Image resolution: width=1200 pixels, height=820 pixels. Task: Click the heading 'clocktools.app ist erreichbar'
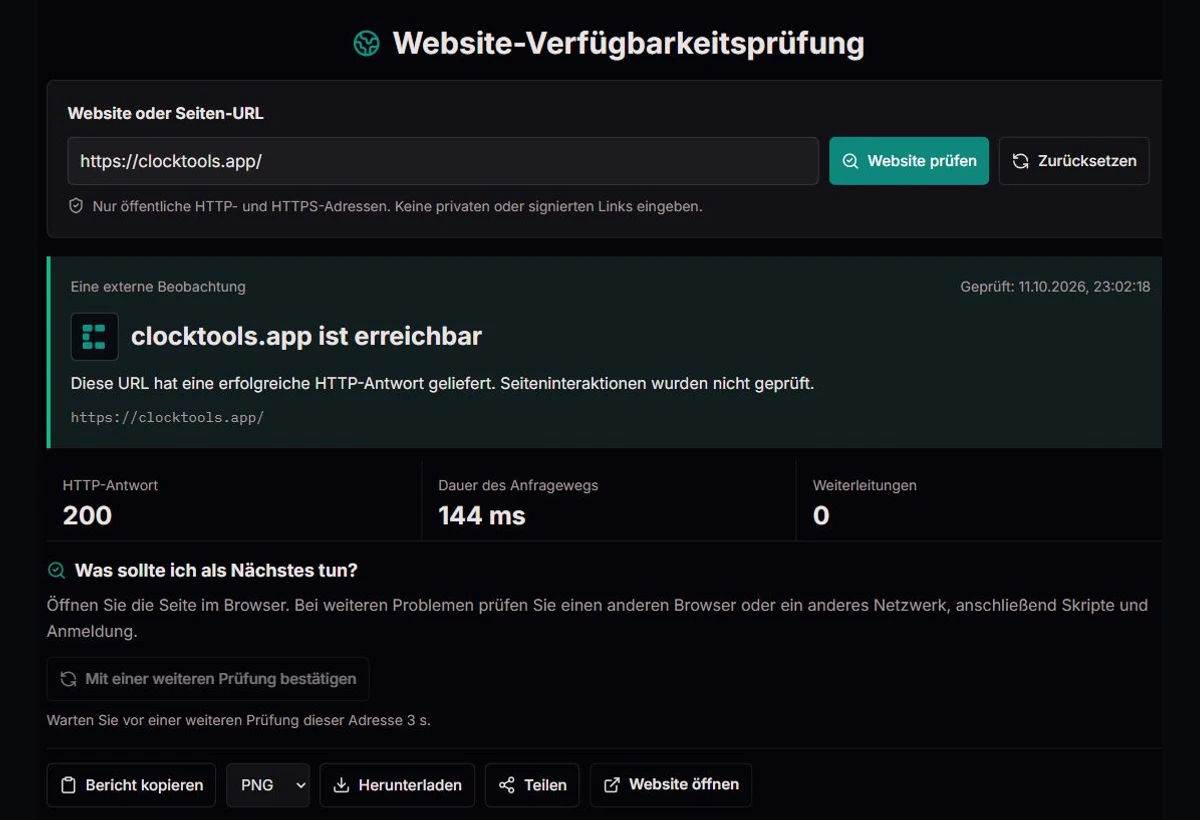coord(306,336)
